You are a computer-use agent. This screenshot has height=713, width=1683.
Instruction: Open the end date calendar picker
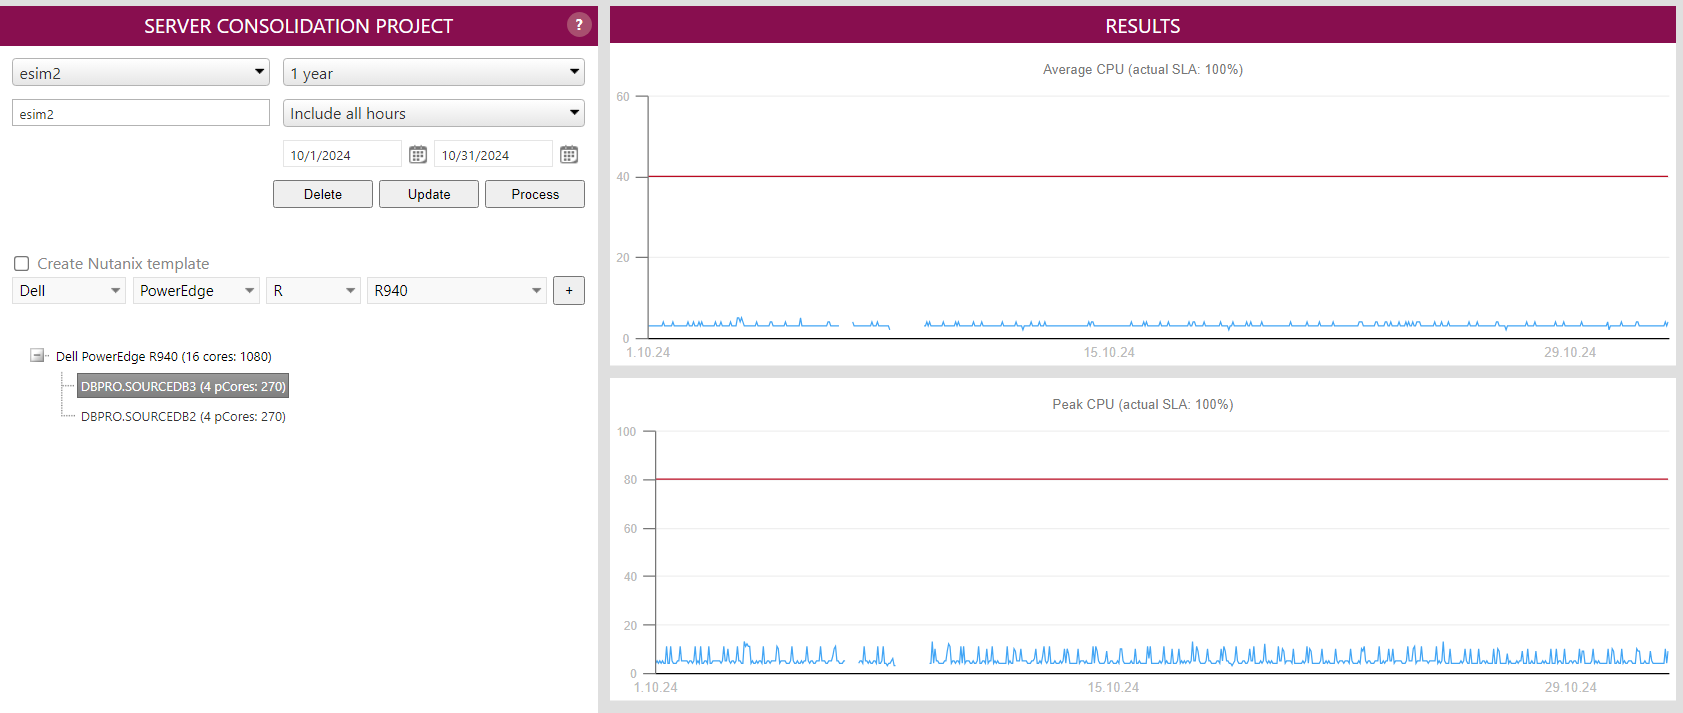569,155
